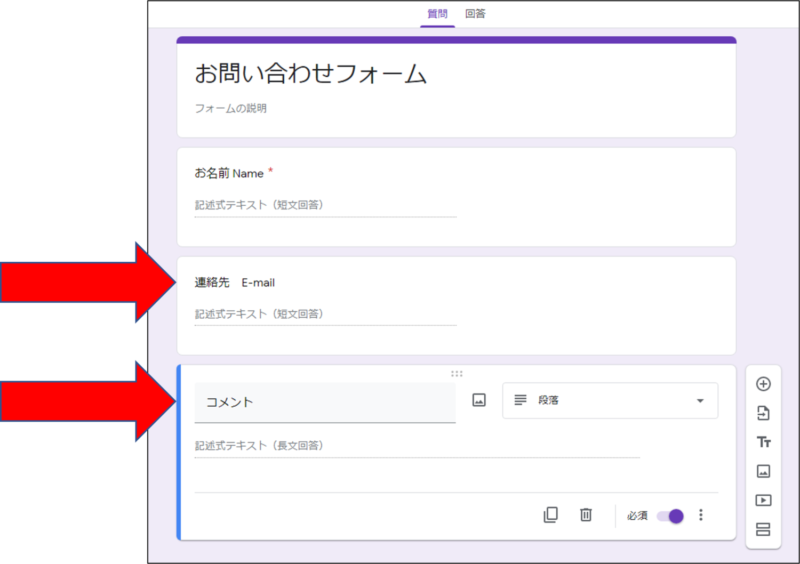The height and width of the screenshot is (564, 800).
Task: Open more options for コメント question
Action: point(701,515)
